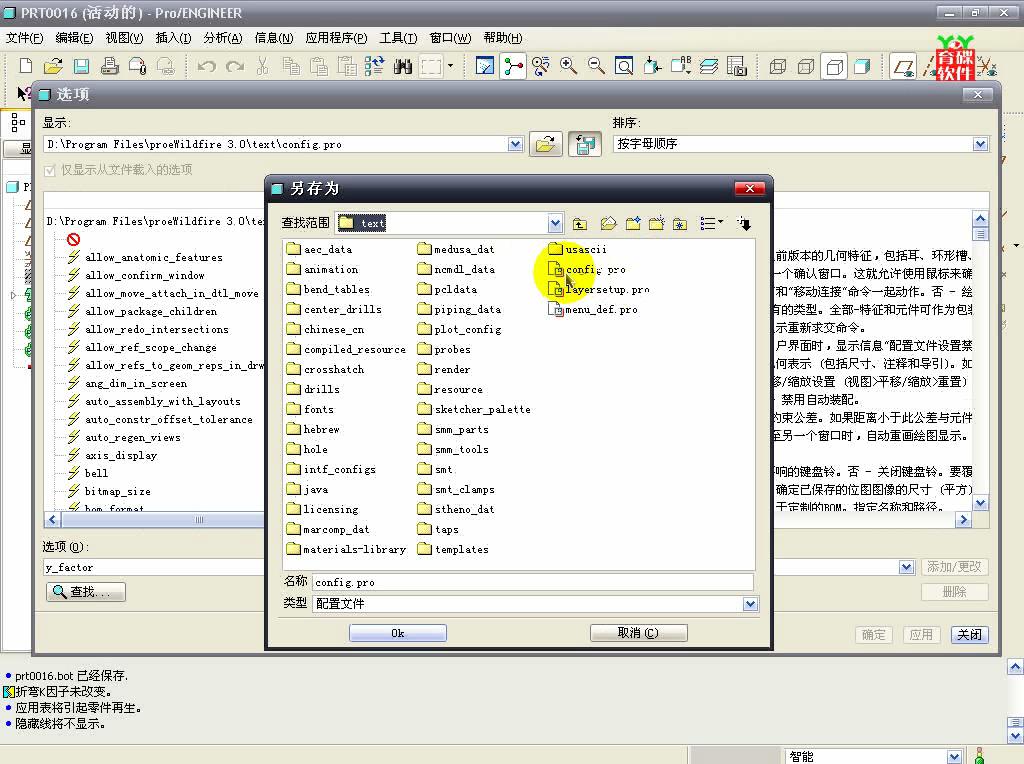Select the usascii folder

tap(577, 249)
